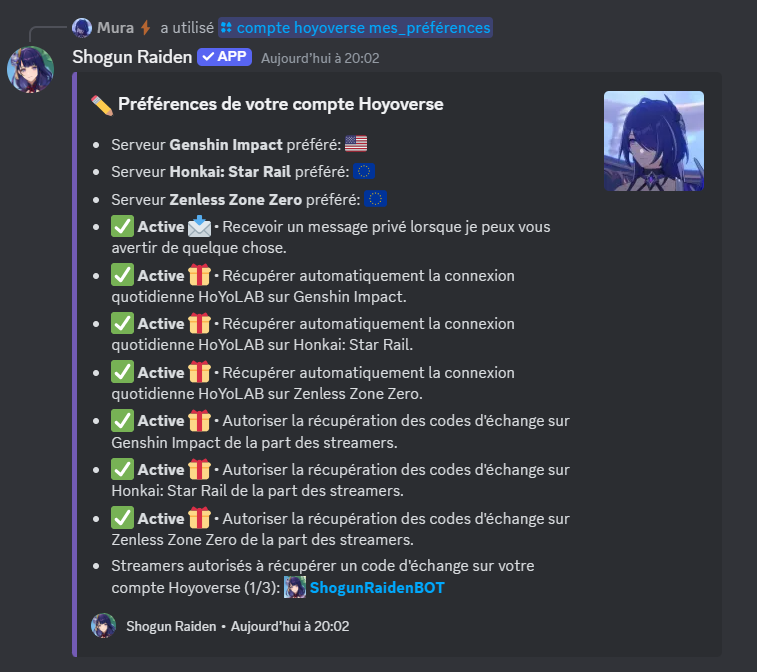Click the pencil emoji in embed title
The height and width of the screenshot is (672, 757).
102,105
